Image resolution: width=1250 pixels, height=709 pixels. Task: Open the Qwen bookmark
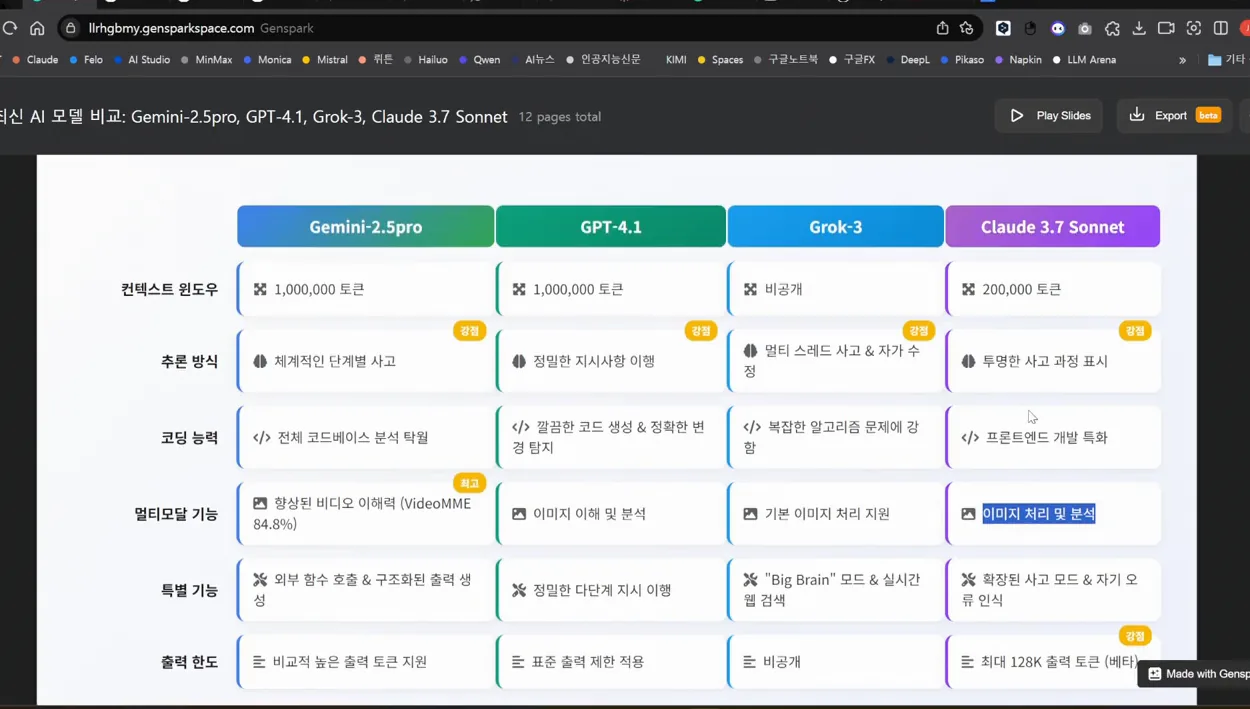point(480,60)
